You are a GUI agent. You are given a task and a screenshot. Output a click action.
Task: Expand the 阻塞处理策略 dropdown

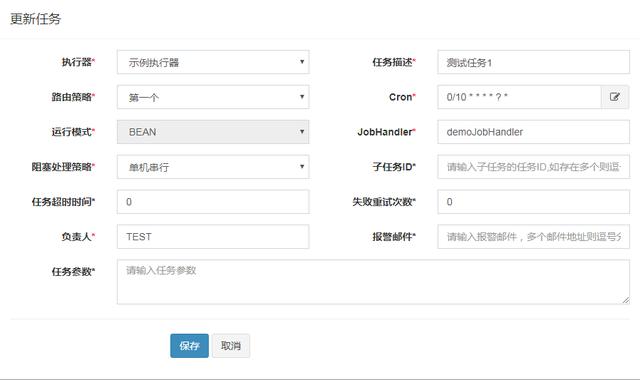[x=213, y=167]
